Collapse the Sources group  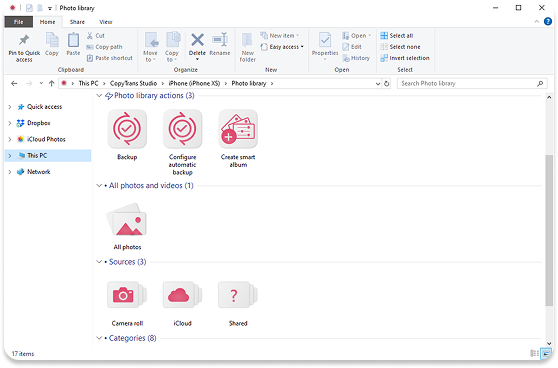coord(99,262)
